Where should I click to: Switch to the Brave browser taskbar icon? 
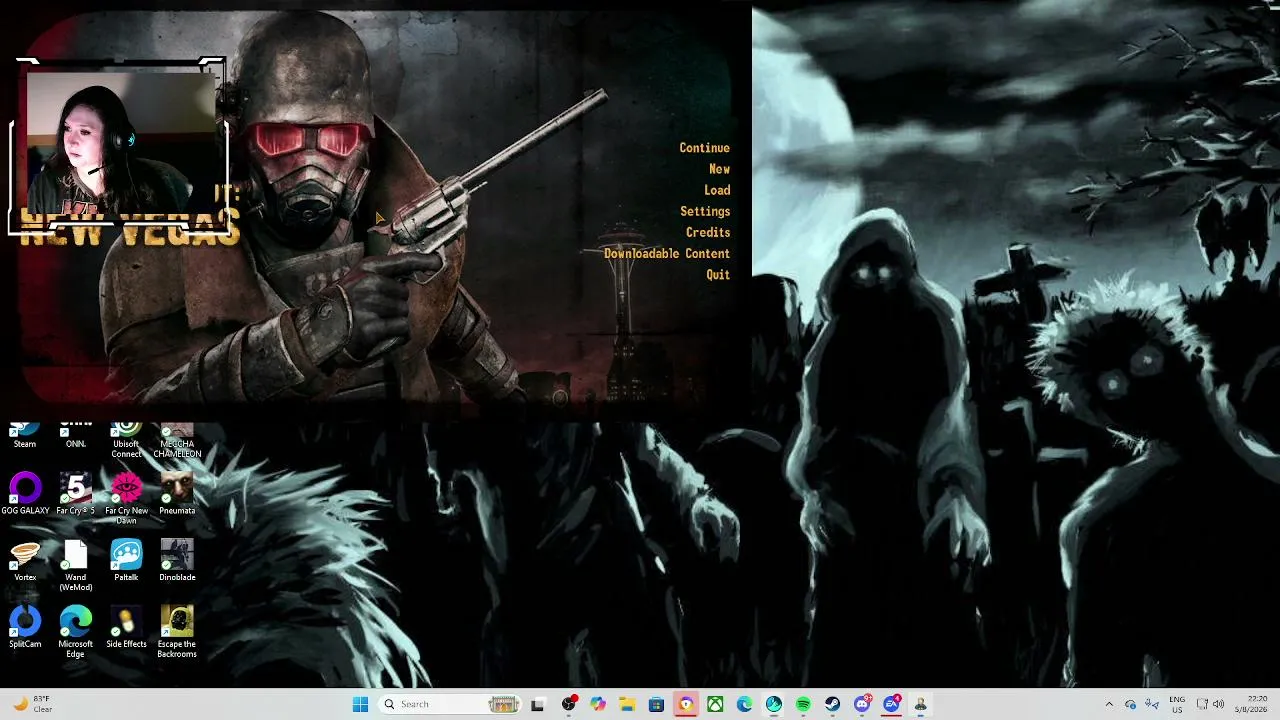[686, 704]
